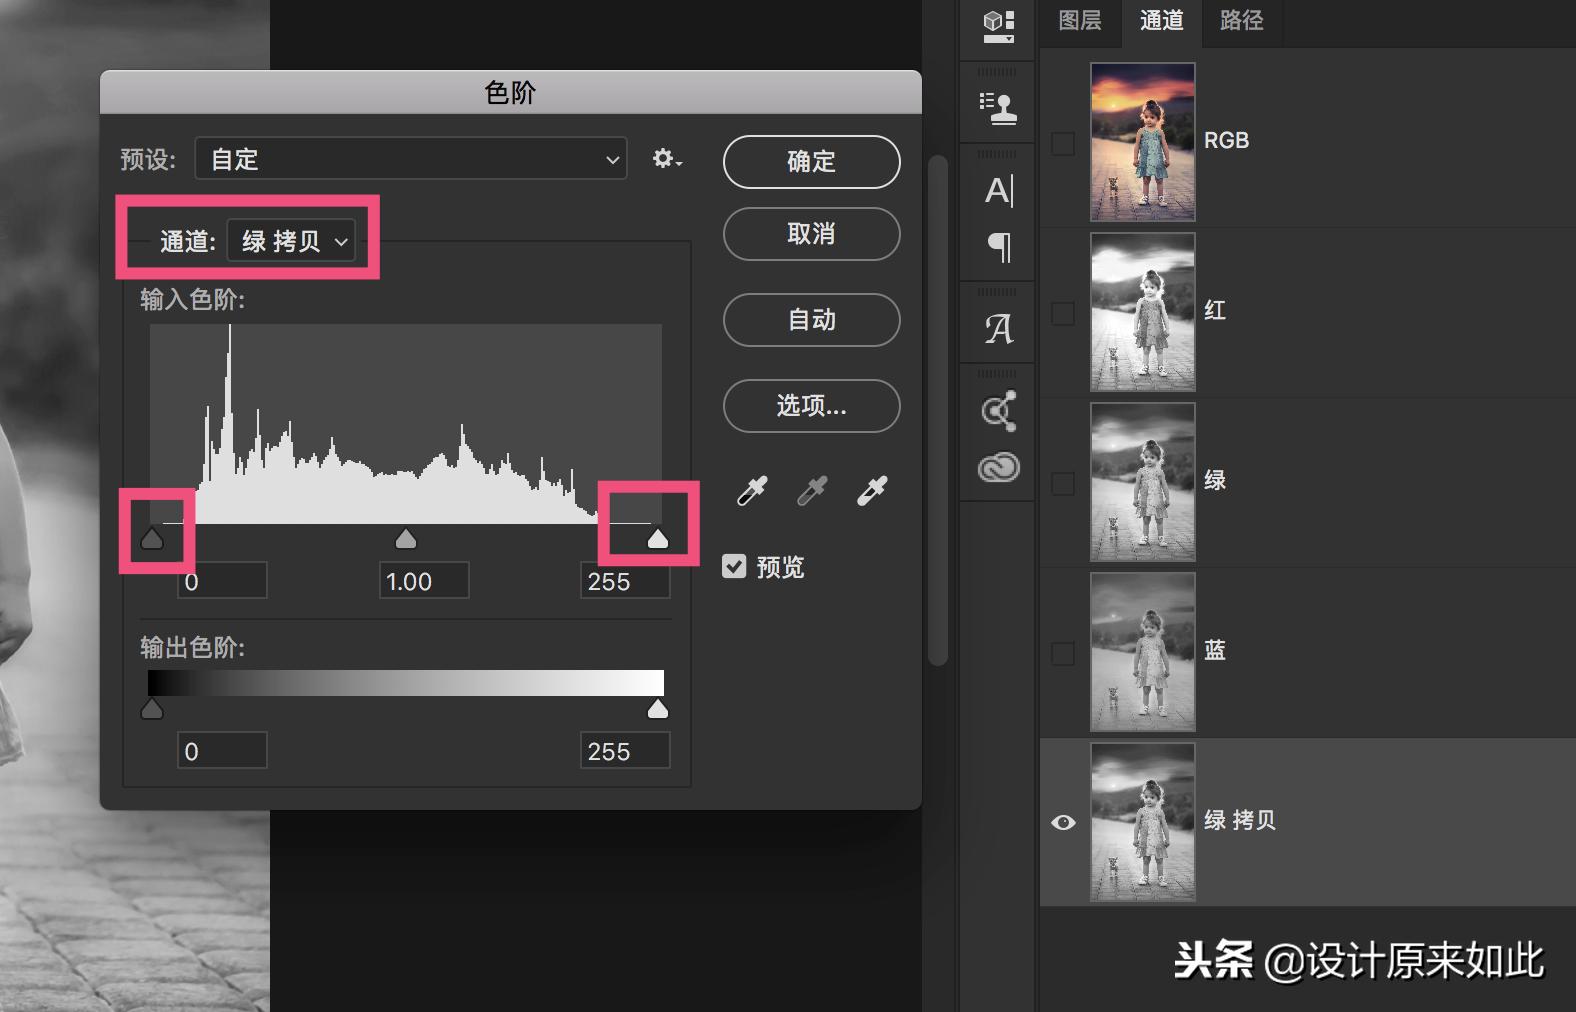The width and height of the screenshot is (1576, 1012).
Task: Open the 3D panel cube icon
Action: coord(999,26)
